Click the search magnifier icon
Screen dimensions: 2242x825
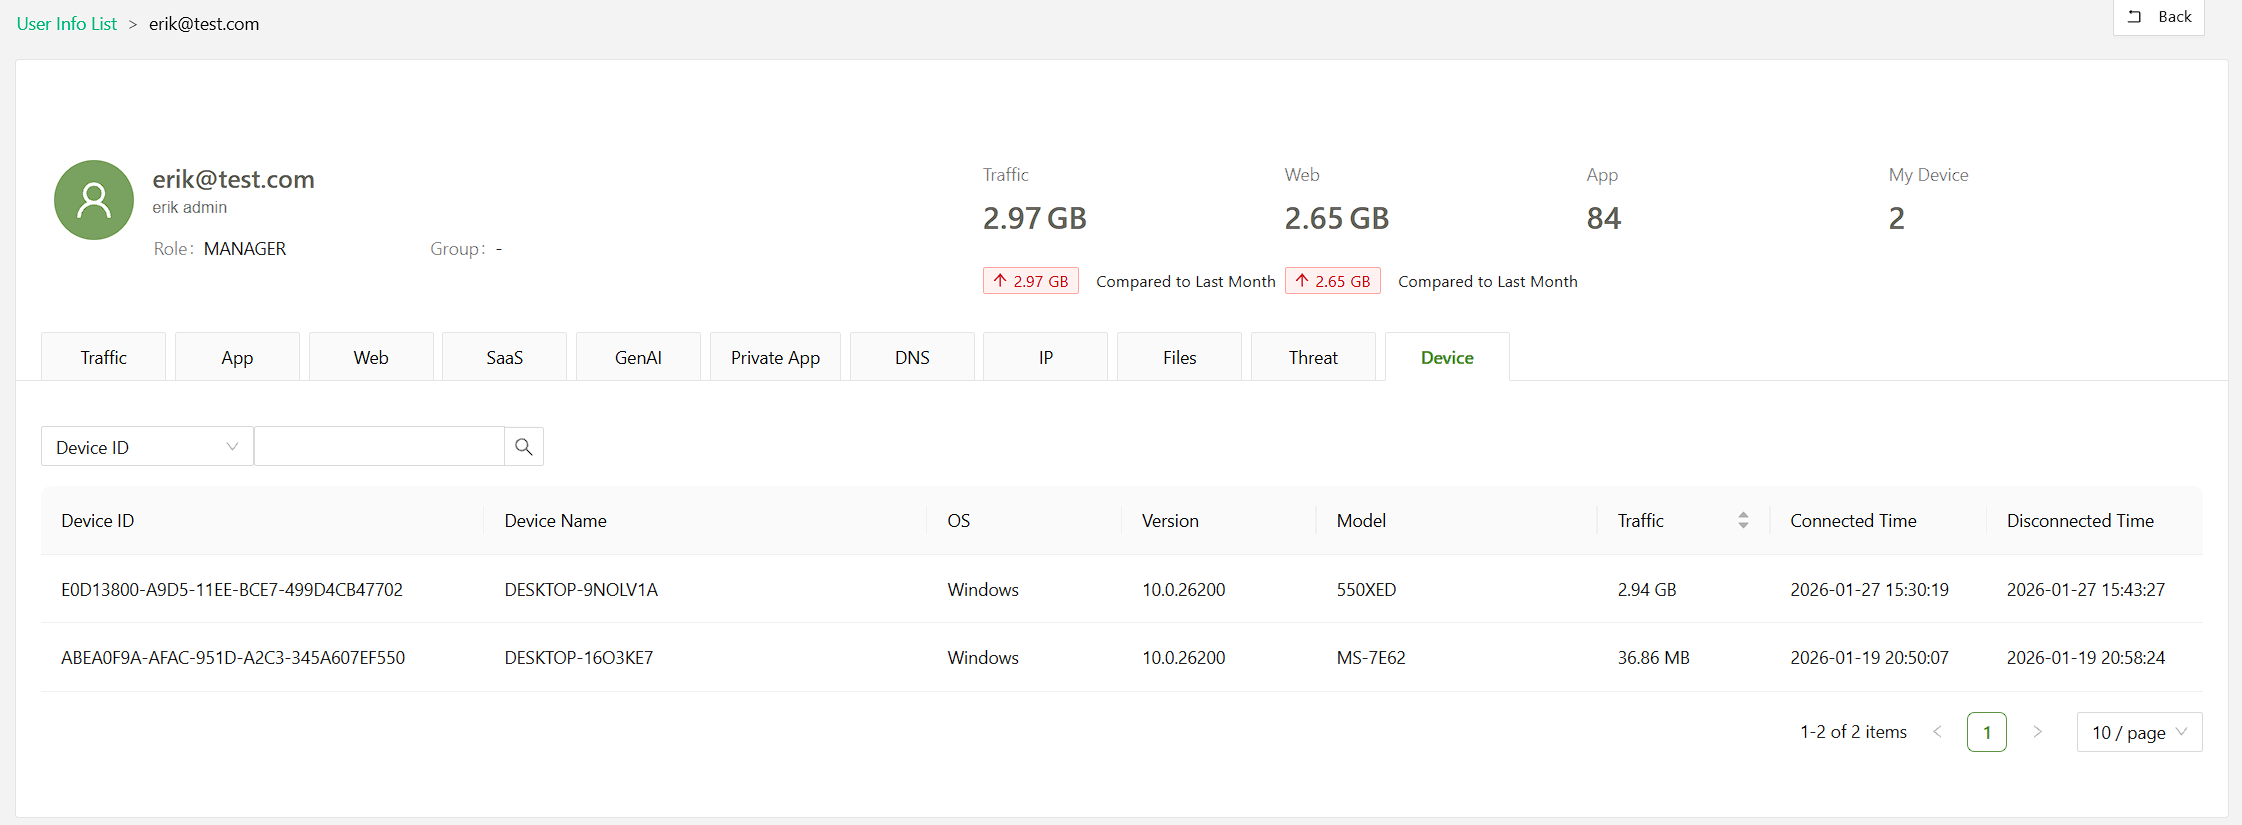[x=523, y=447]
